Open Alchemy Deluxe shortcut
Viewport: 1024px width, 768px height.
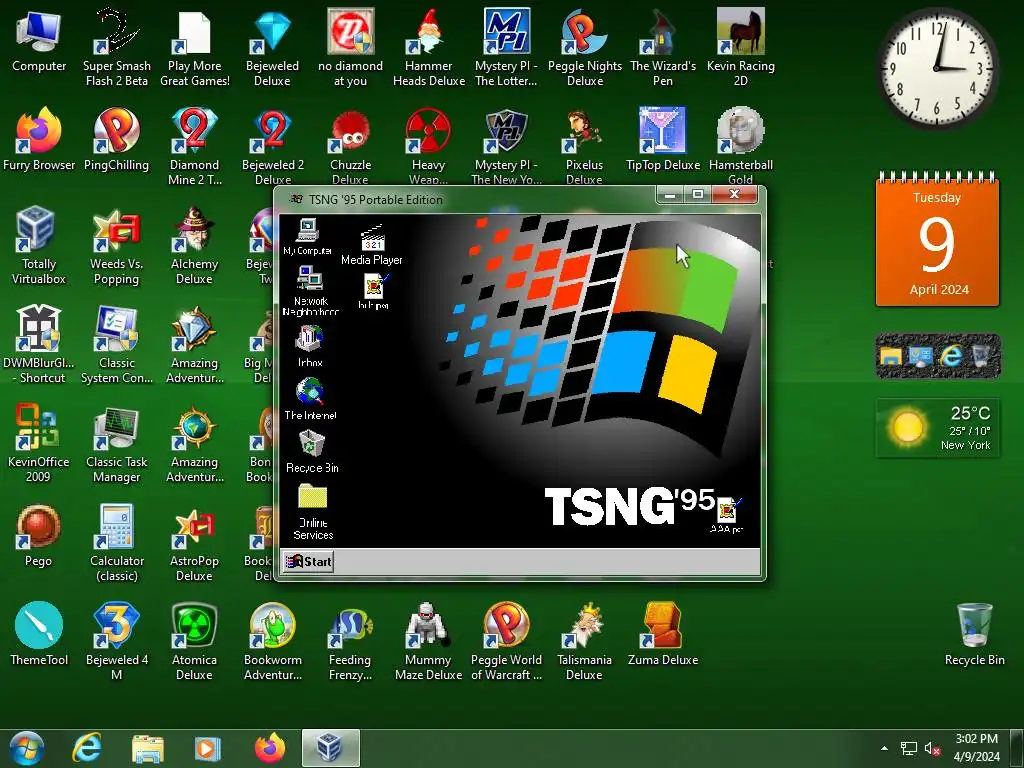click(x=195, y=246)
